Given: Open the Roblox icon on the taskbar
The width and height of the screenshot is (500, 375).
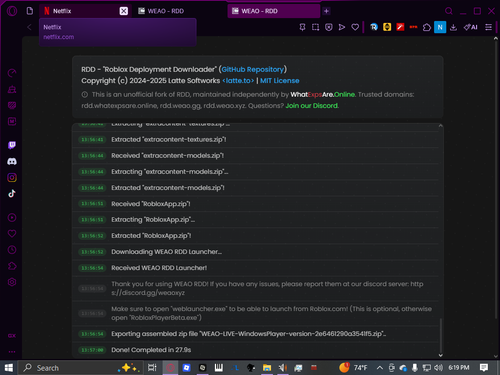Looking at the screenshot, I should coord(186,368).
